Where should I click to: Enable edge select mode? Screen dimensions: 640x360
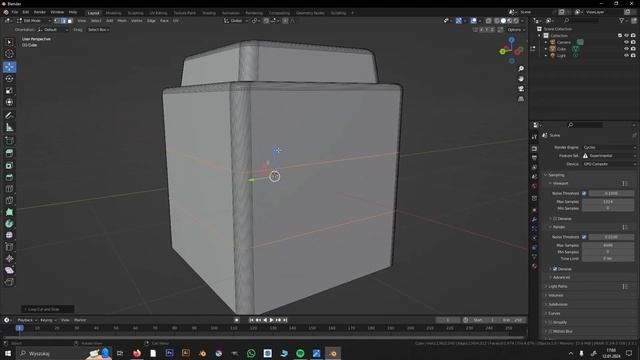(63, 20)
